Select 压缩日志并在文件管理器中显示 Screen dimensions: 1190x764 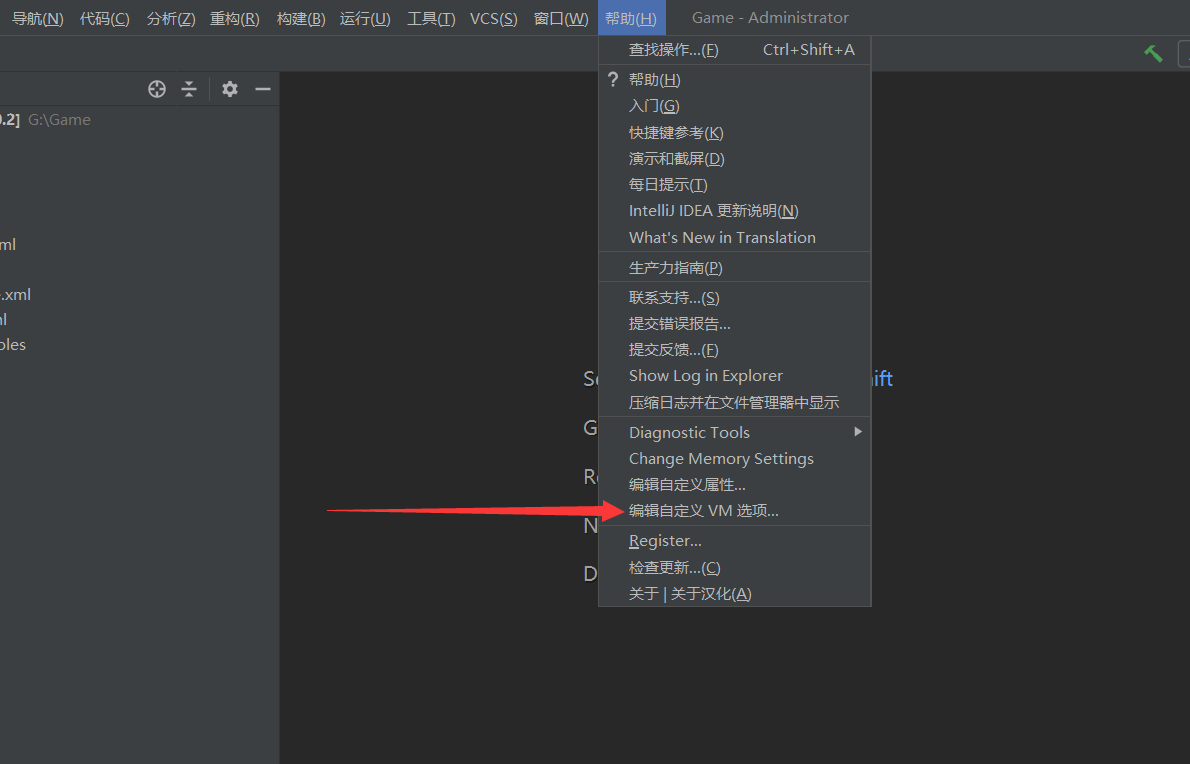pyautogui.click(x=735, y=402)
